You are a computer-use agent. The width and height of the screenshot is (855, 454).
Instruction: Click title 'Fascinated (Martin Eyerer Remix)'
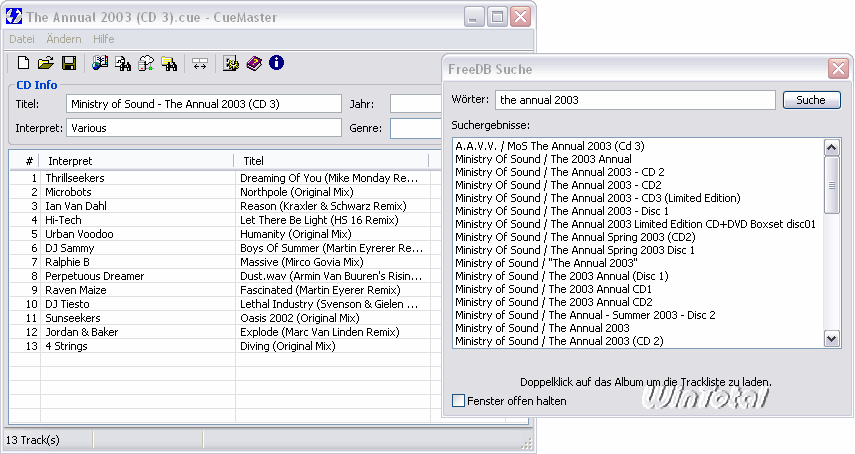(320, 290)
